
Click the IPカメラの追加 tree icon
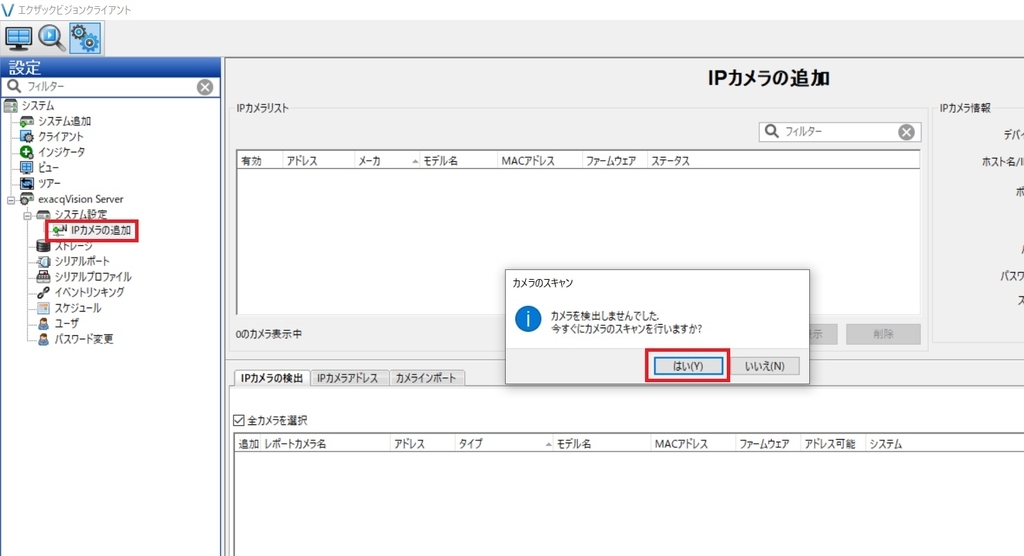59,230
